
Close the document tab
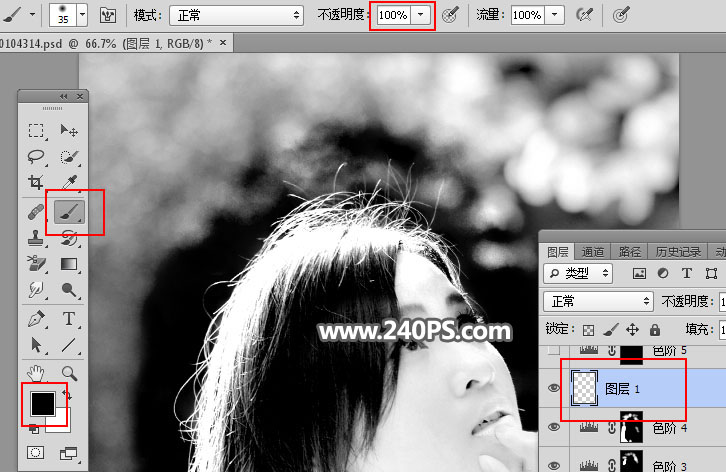(x=223, y=43)
